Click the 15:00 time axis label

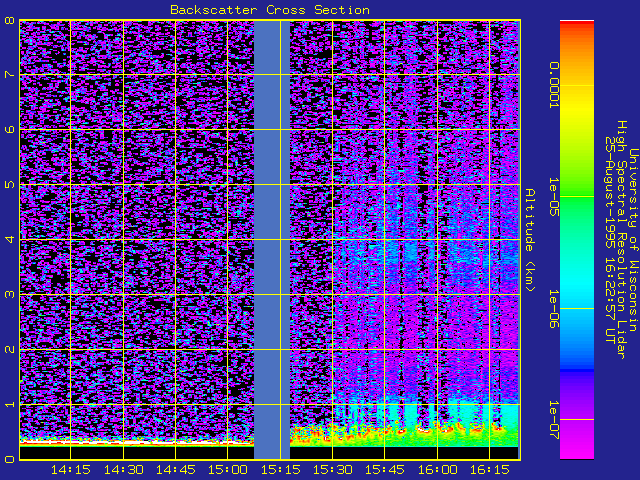tap(228, 470)
